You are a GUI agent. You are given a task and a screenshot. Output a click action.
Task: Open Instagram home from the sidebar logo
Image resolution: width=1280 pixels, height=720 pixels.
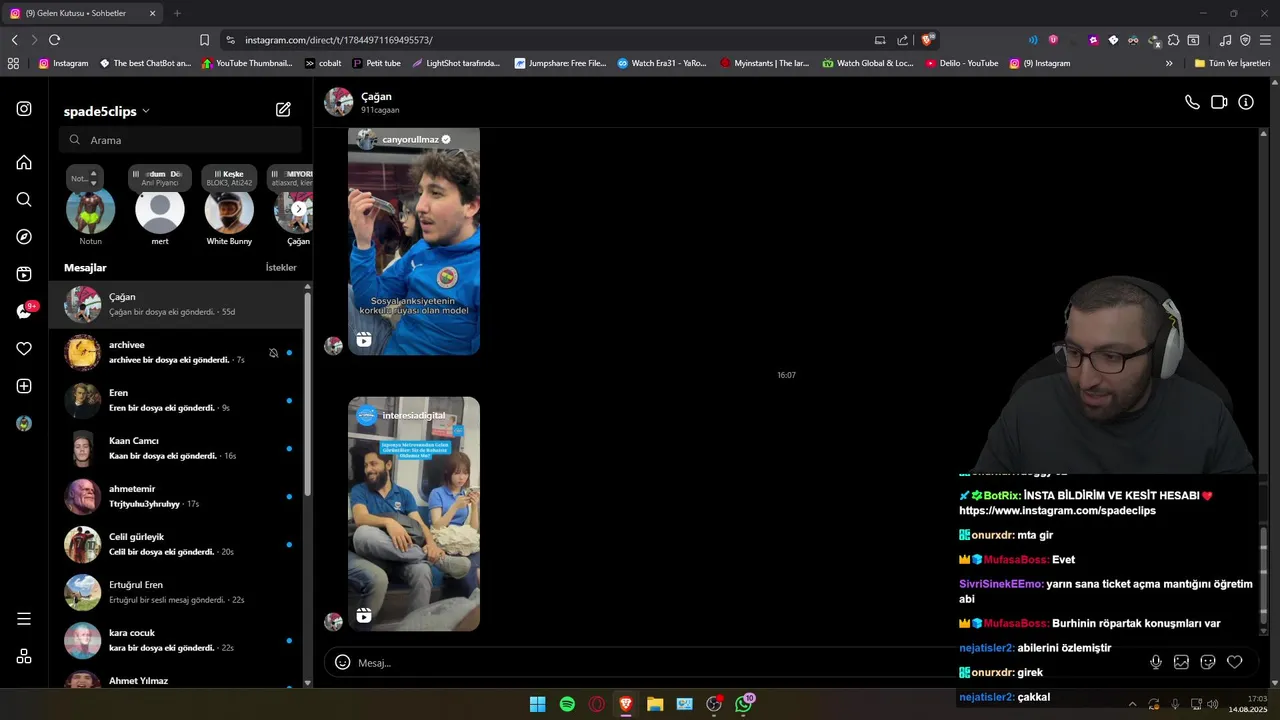24,109
